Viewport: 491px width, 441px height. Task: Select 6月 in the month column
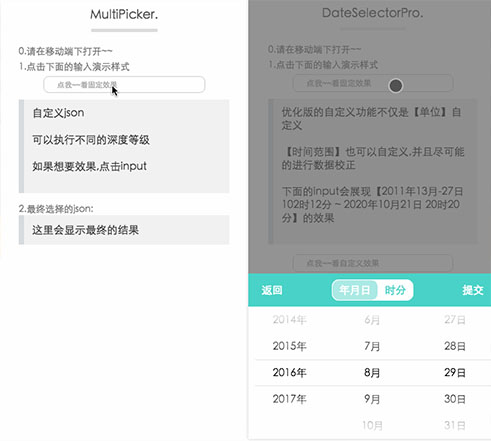click(x=372, y=320)
